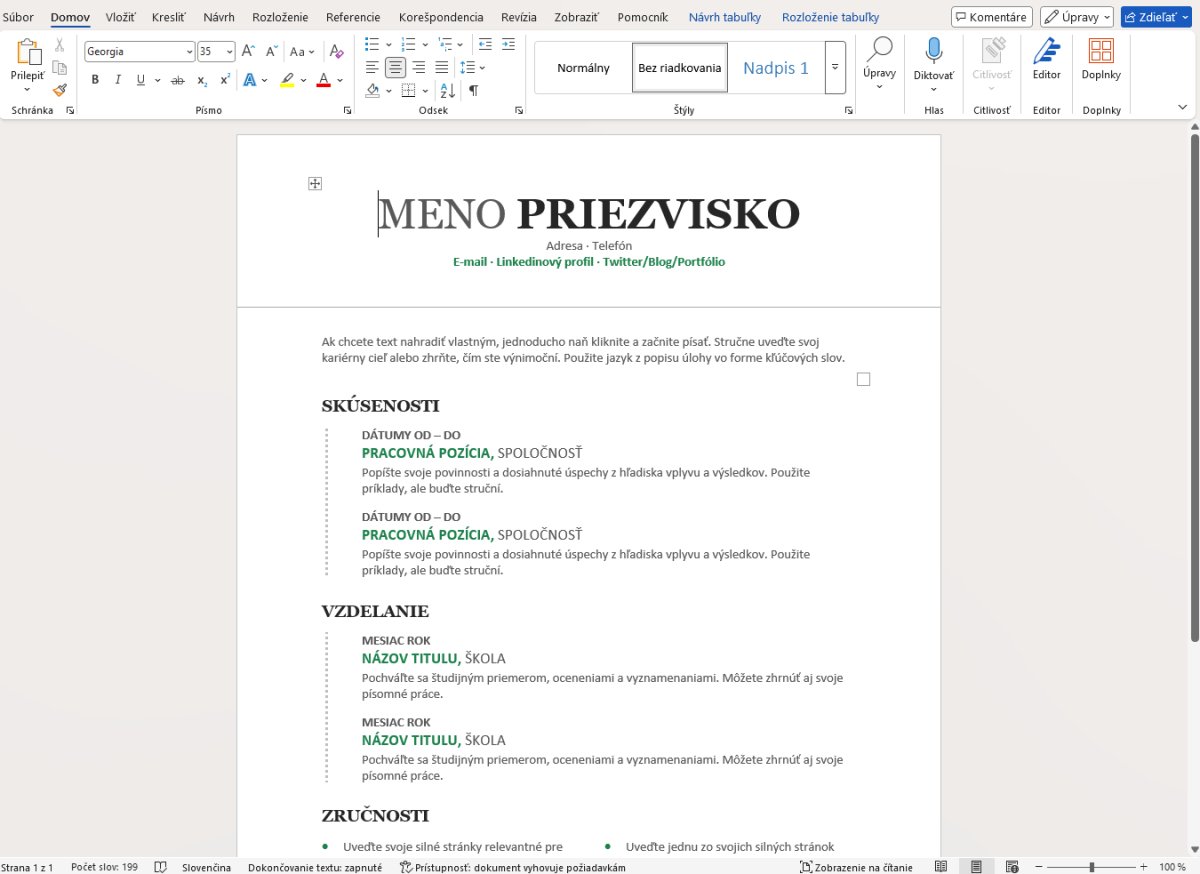This screenshot has height=874, width=1200.
Task: Clear all formatting with the eraser icon
Action: pos(337,51)
